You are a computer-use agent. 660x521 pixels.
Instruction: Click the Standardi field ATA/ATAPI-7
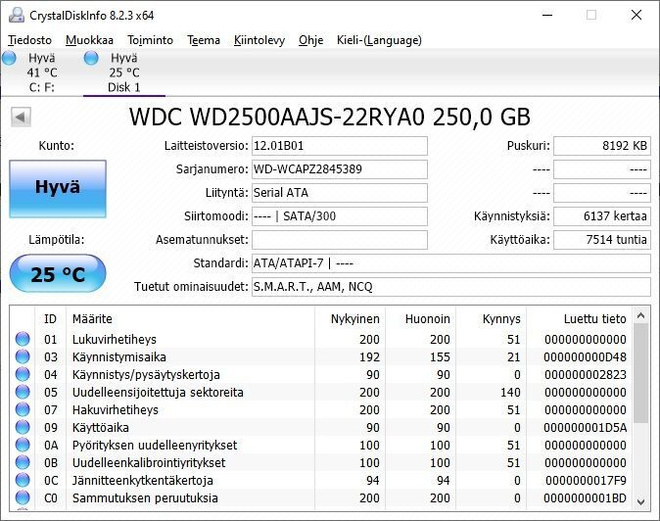451,263
